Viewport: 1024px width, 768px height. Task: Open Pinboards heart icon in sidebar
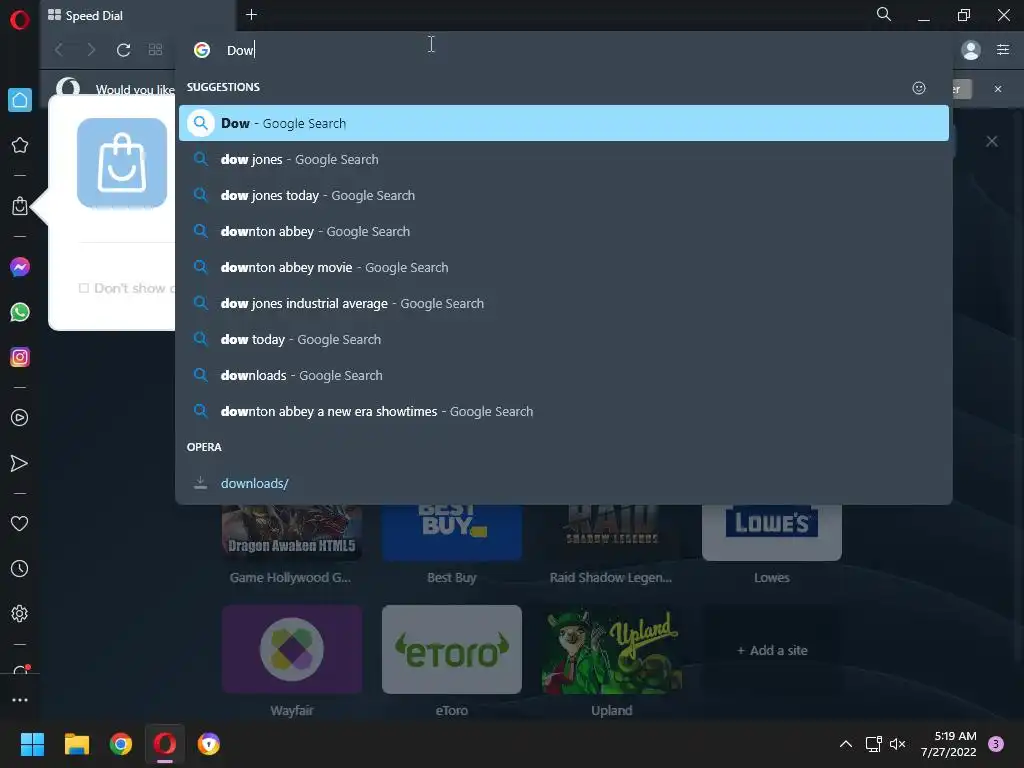20,524
